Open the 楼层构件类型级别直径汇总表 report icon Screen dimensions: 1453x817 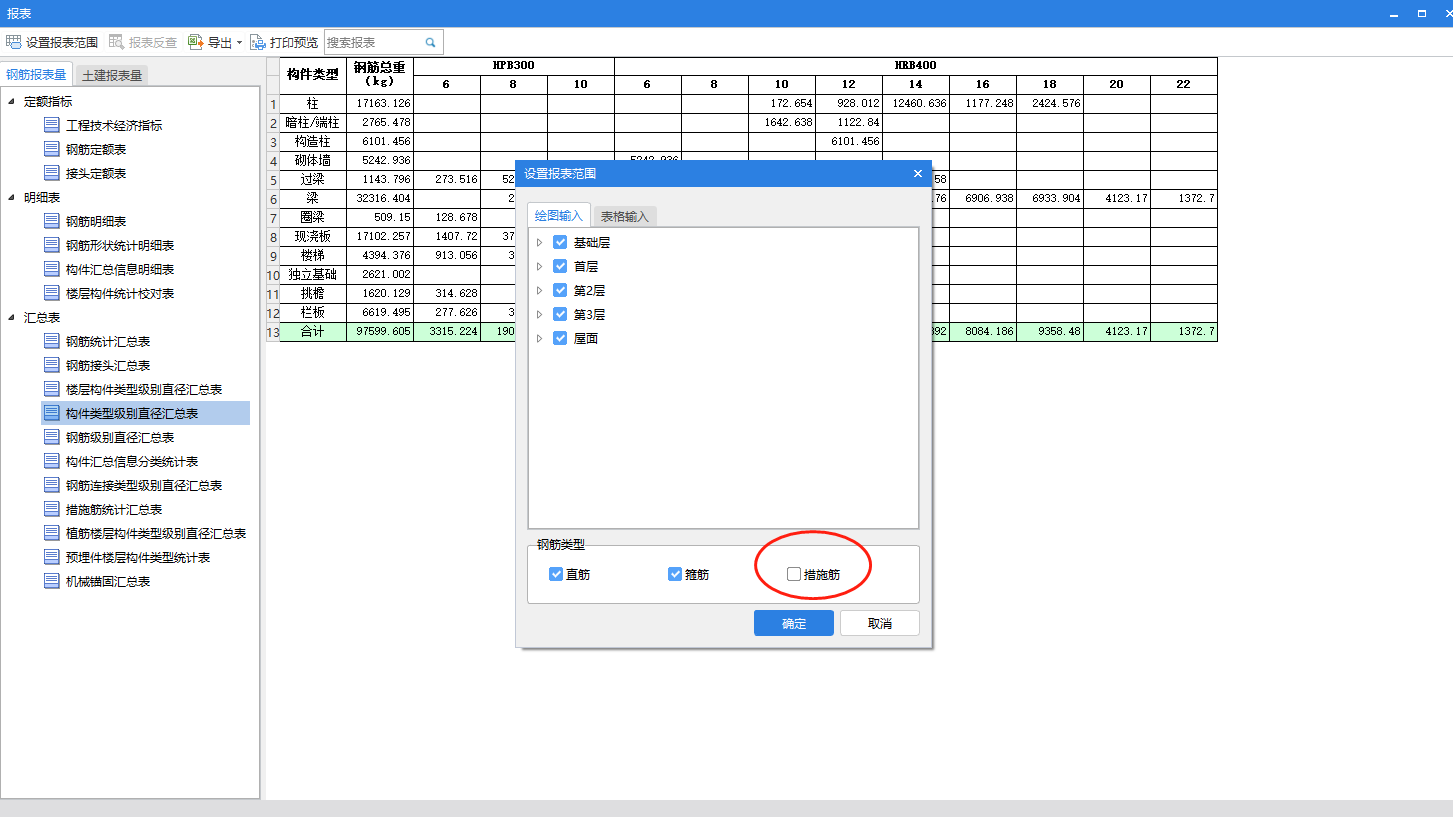tap(52, 389)
